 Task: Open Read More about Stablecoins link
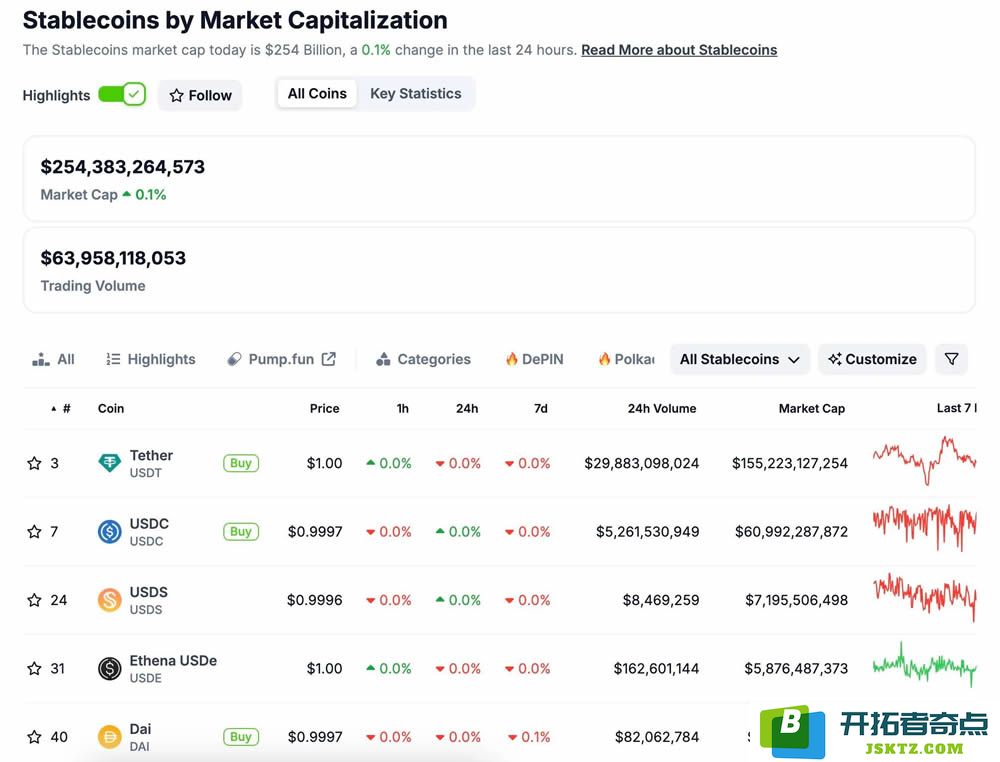click(x=679, y=50)
